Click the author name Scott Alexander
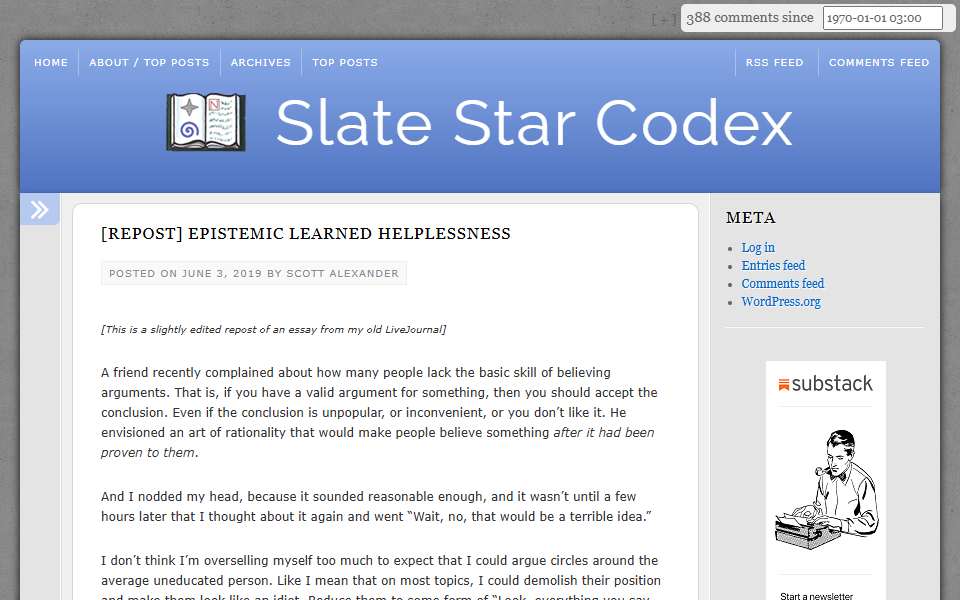Image resolution: width=960 pixels, height=600 pixels. (342, 274)
